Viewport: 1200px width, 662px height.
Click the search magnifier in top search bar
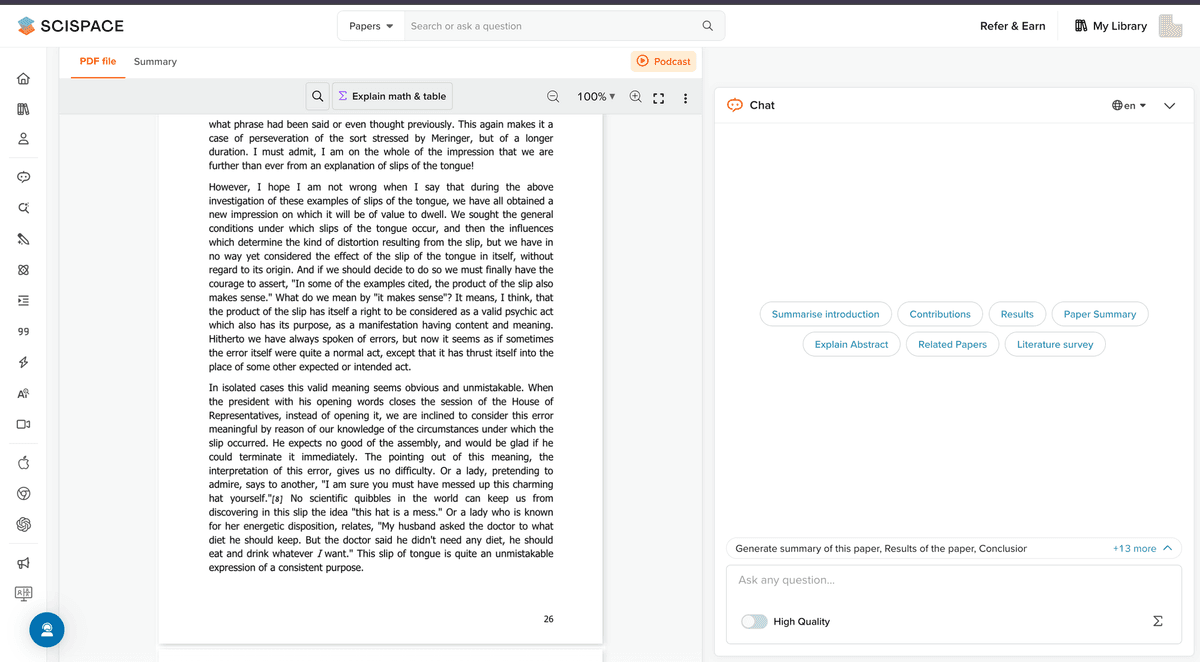(708, 26)
